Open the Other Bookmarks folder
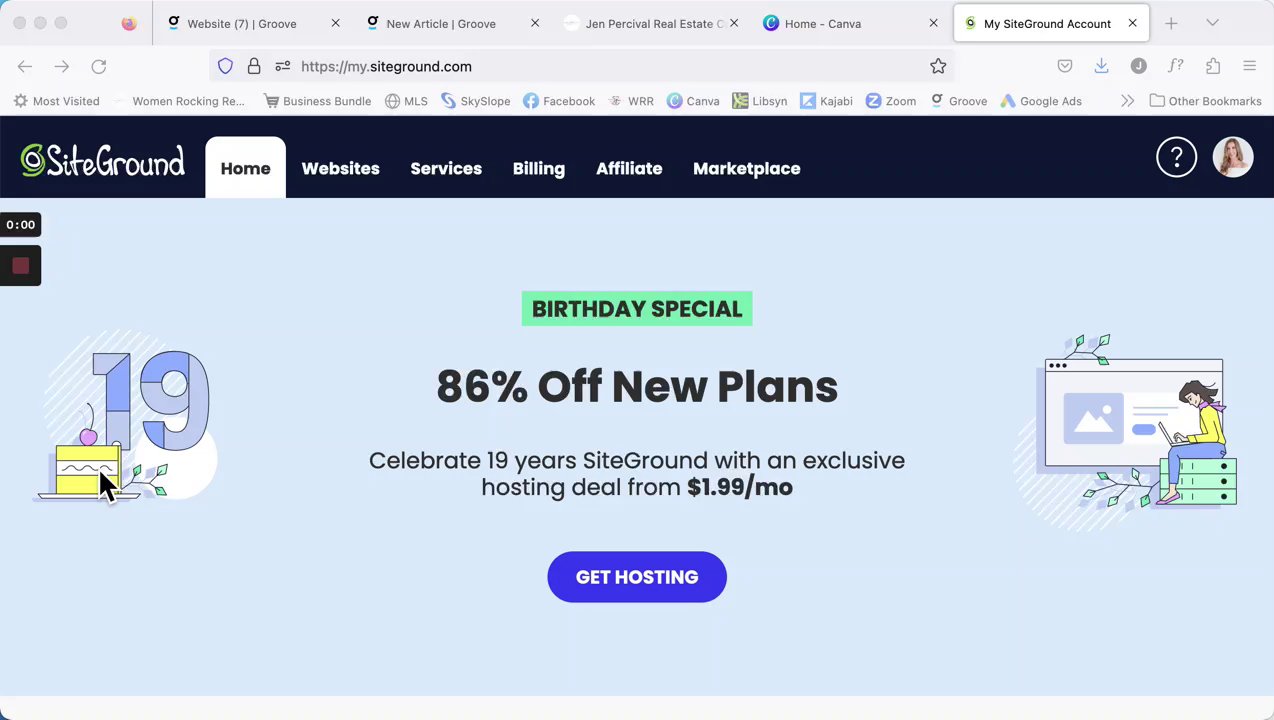 (1205, 101)
